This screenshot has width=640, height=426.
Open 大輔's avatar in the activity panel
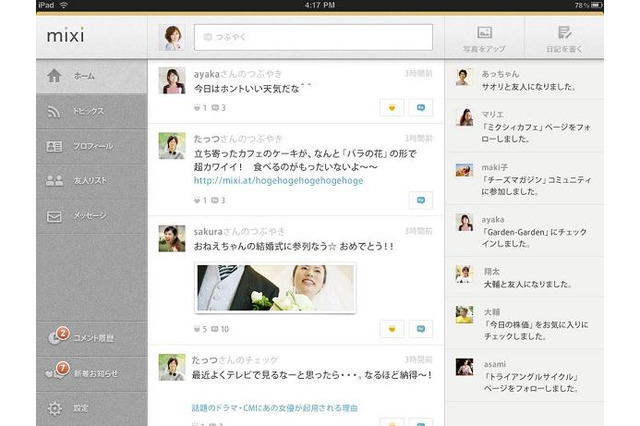(464, 315)
